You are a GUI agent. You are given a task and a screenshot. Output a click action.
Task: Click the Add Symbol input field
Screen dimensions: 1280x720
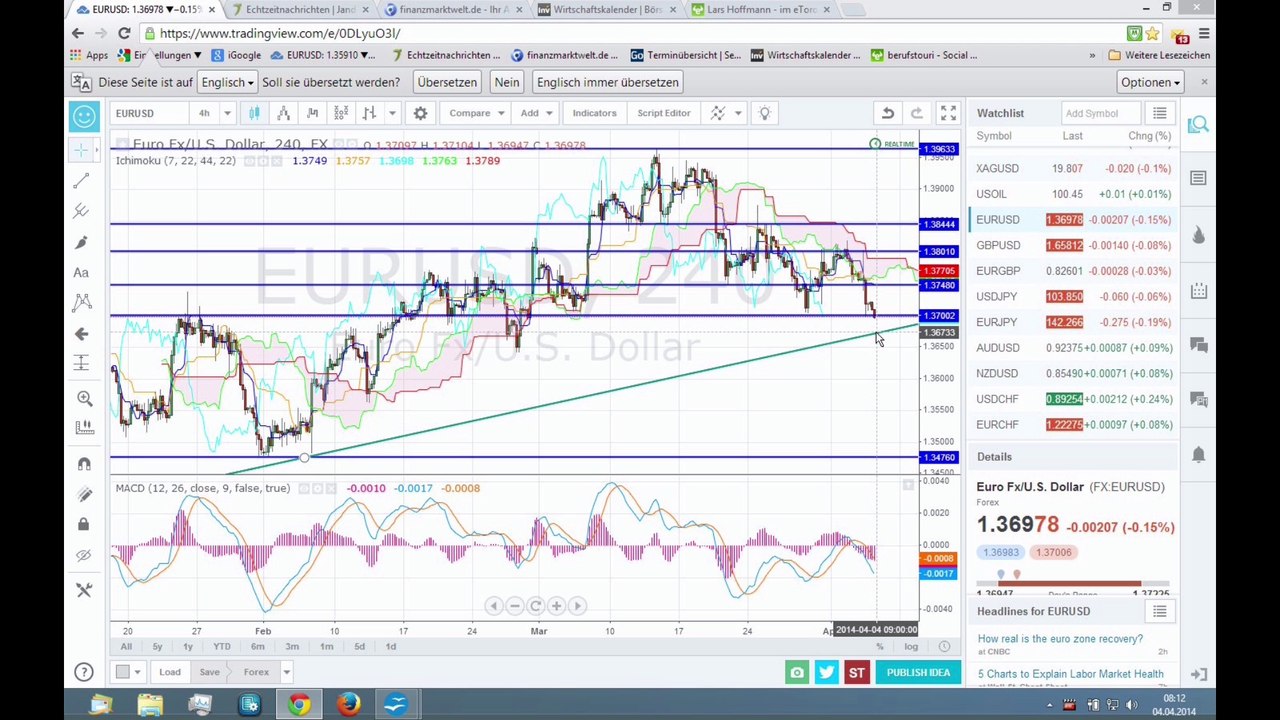click(1100, 113)
